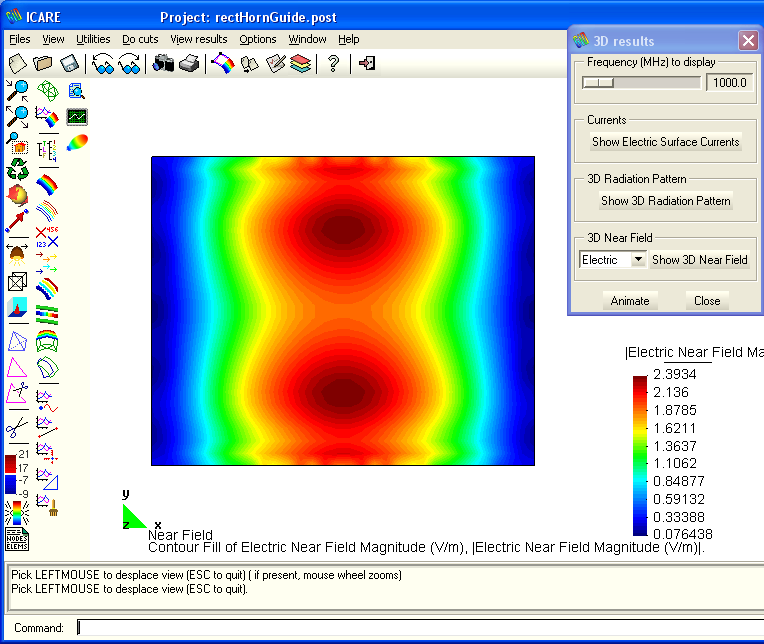Viewport: 764px width, 644px height.
Task: Open the View menu
Action: tap(53, 39)
